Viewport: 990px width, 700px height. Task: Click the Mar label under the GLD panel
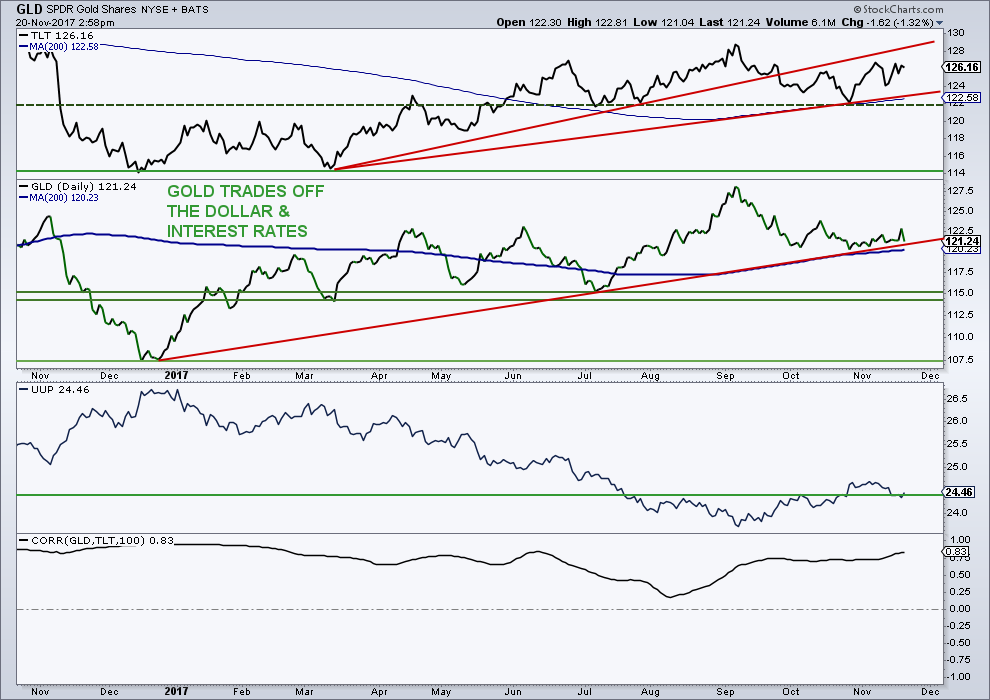pyautogui.click(x=304, y=376)
